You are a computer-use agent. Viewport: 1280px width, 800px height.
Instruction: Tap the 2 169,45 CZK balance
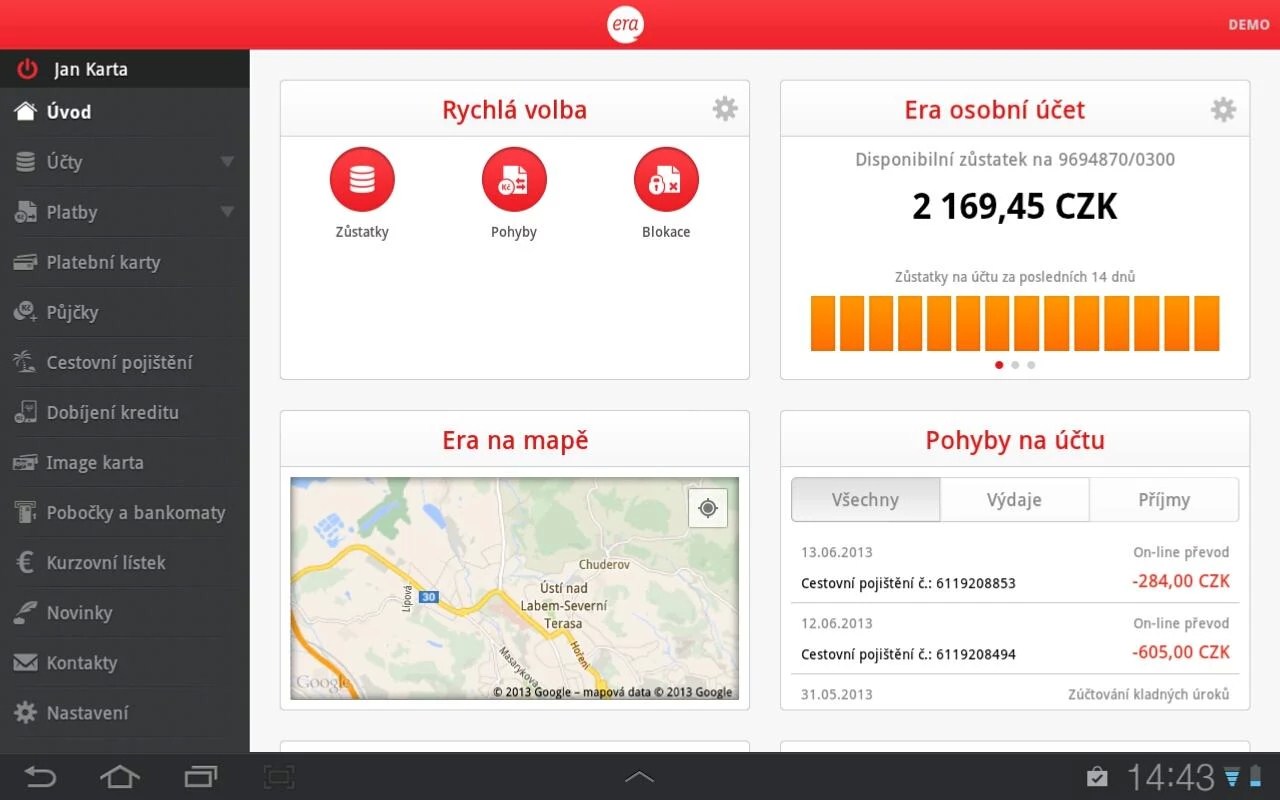pos(1015,206)
